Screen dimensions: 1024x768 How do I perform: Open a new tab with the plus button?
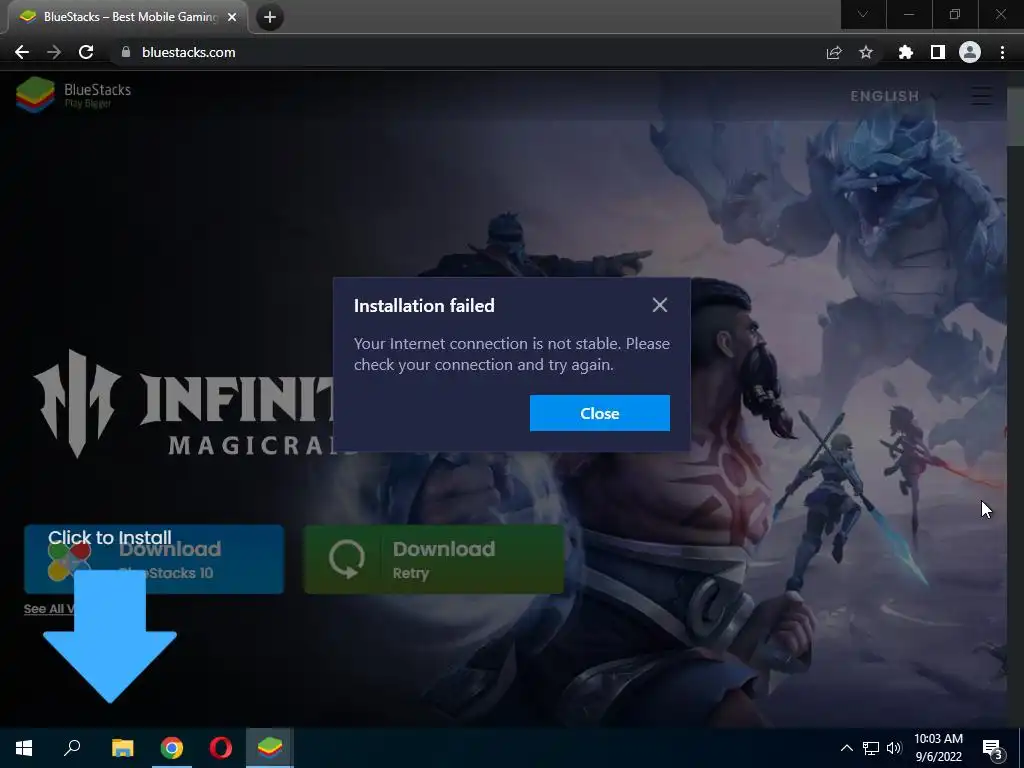pyautogui.click(x=270, y=17)
